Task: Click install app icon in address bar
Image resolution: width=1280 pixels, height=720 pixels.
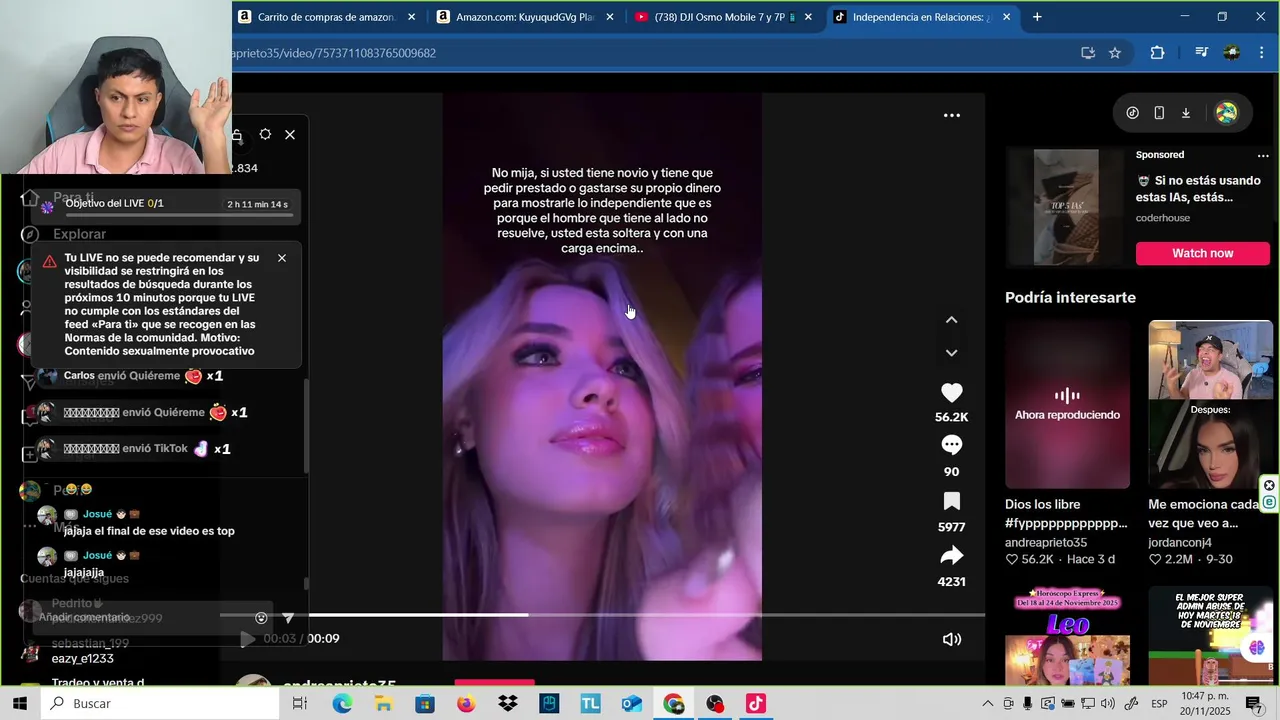Action: tap(1088, 53)
